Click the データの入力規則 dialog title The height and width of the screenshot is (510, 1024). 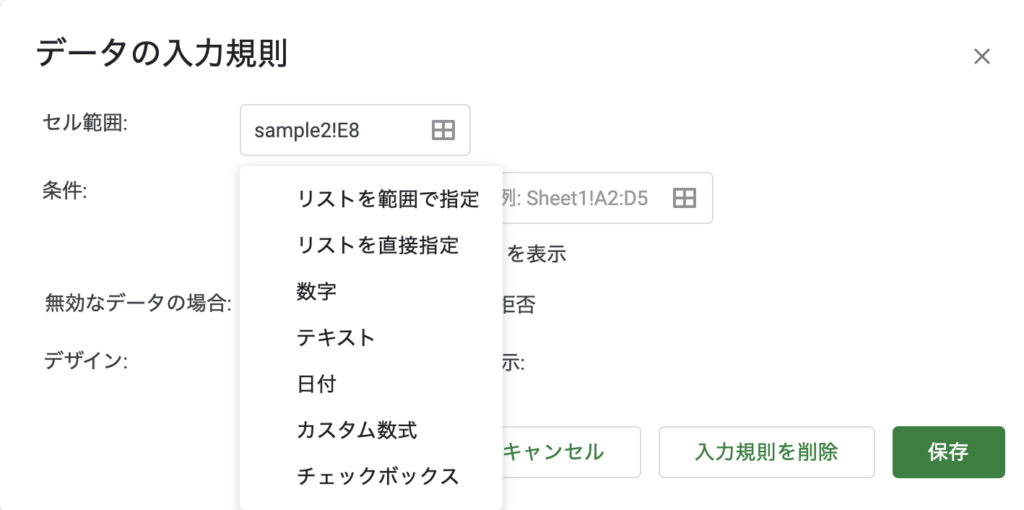[162, 54]
